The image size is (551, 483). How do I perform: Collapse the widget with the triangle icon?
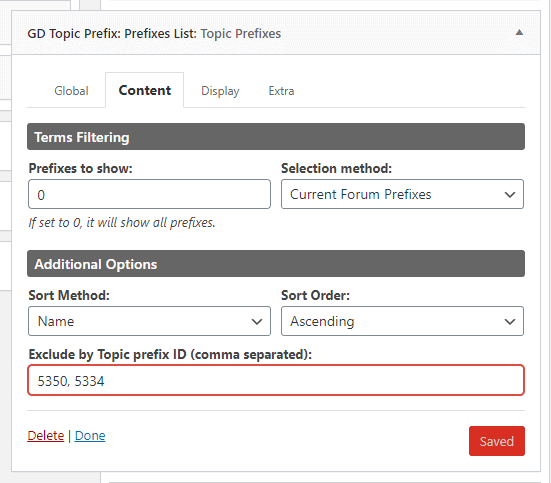click(x=519, y=33)
